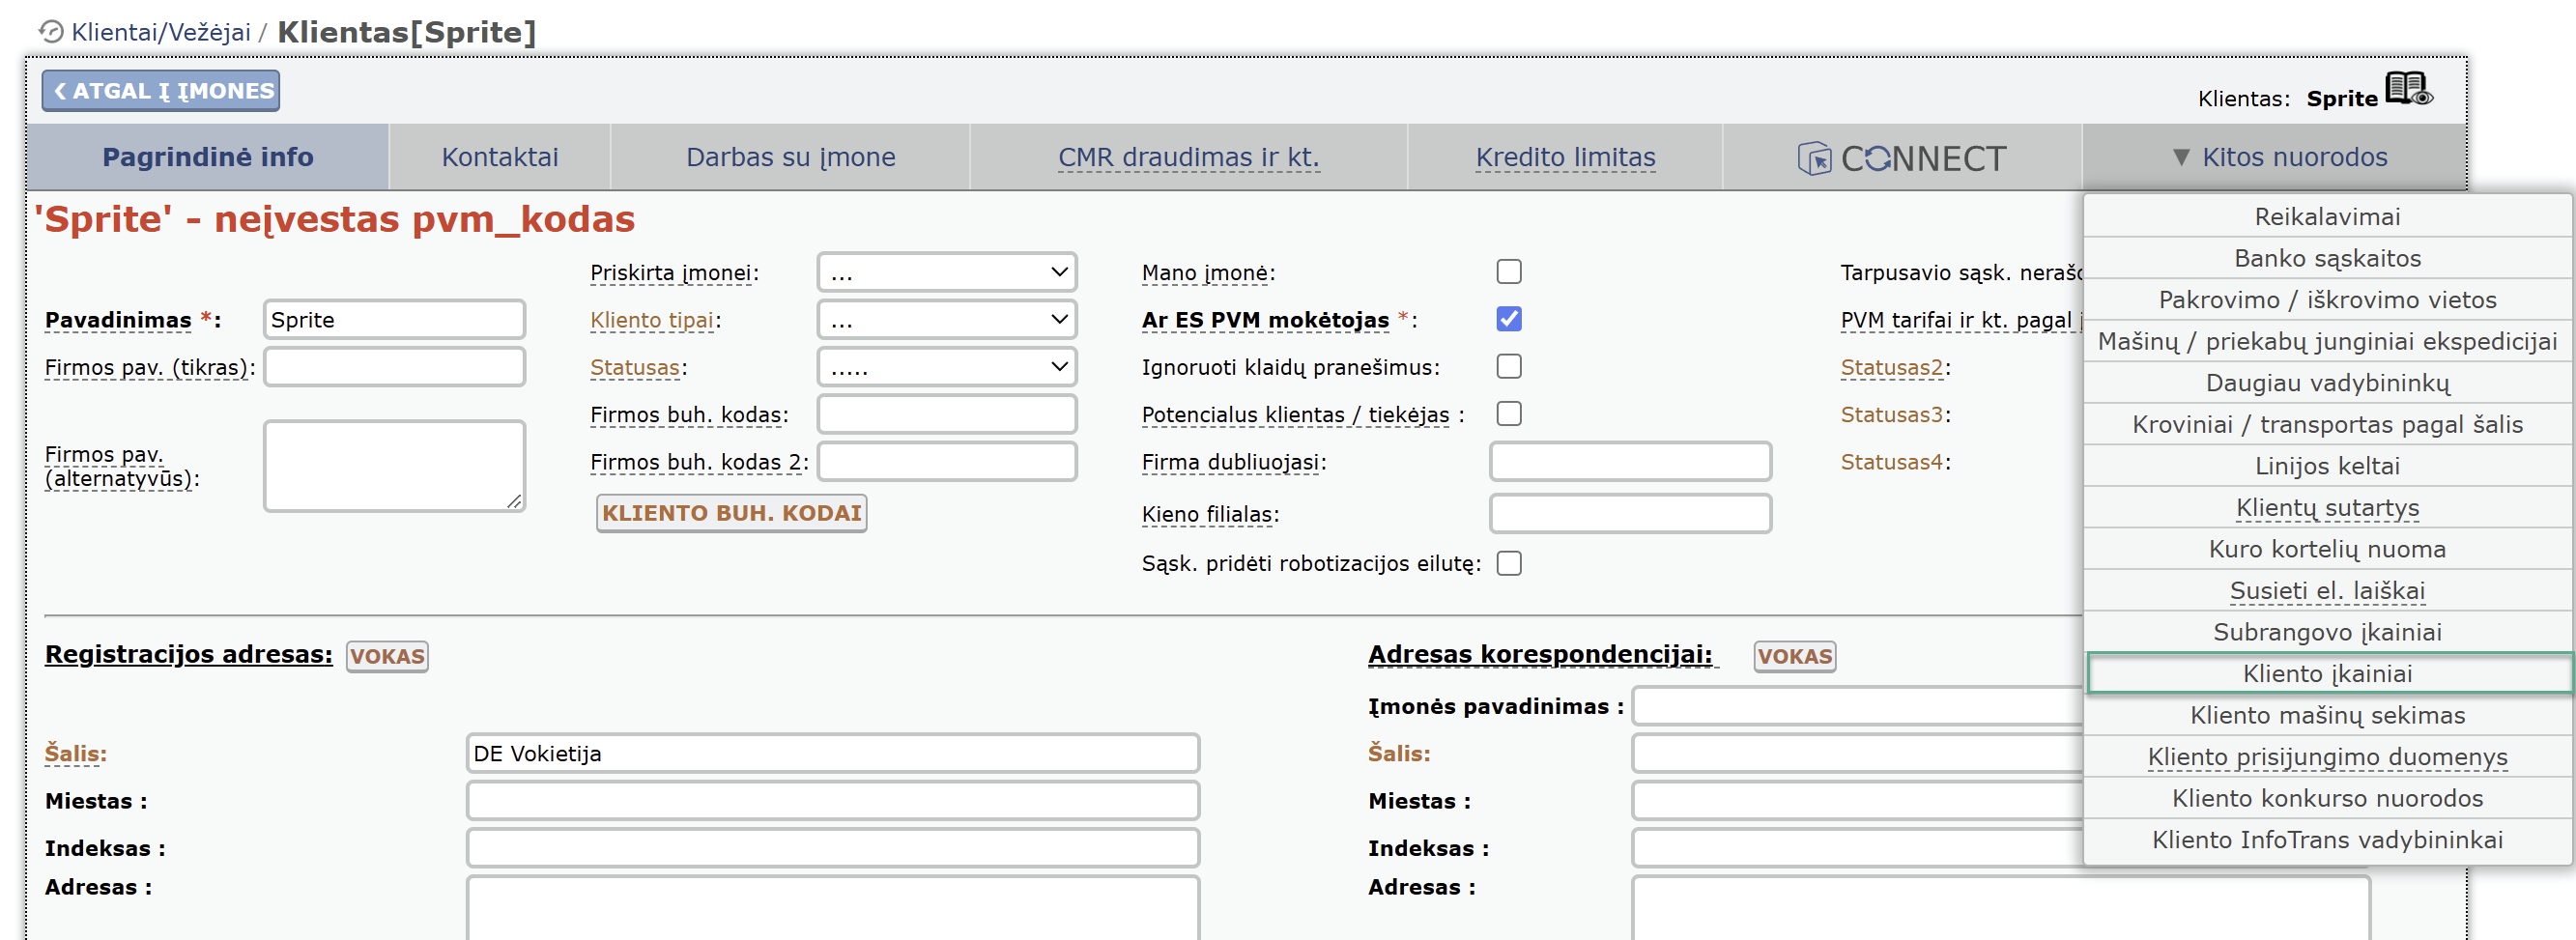Click the orange Kliento tipai label link

tap(652, 320)
